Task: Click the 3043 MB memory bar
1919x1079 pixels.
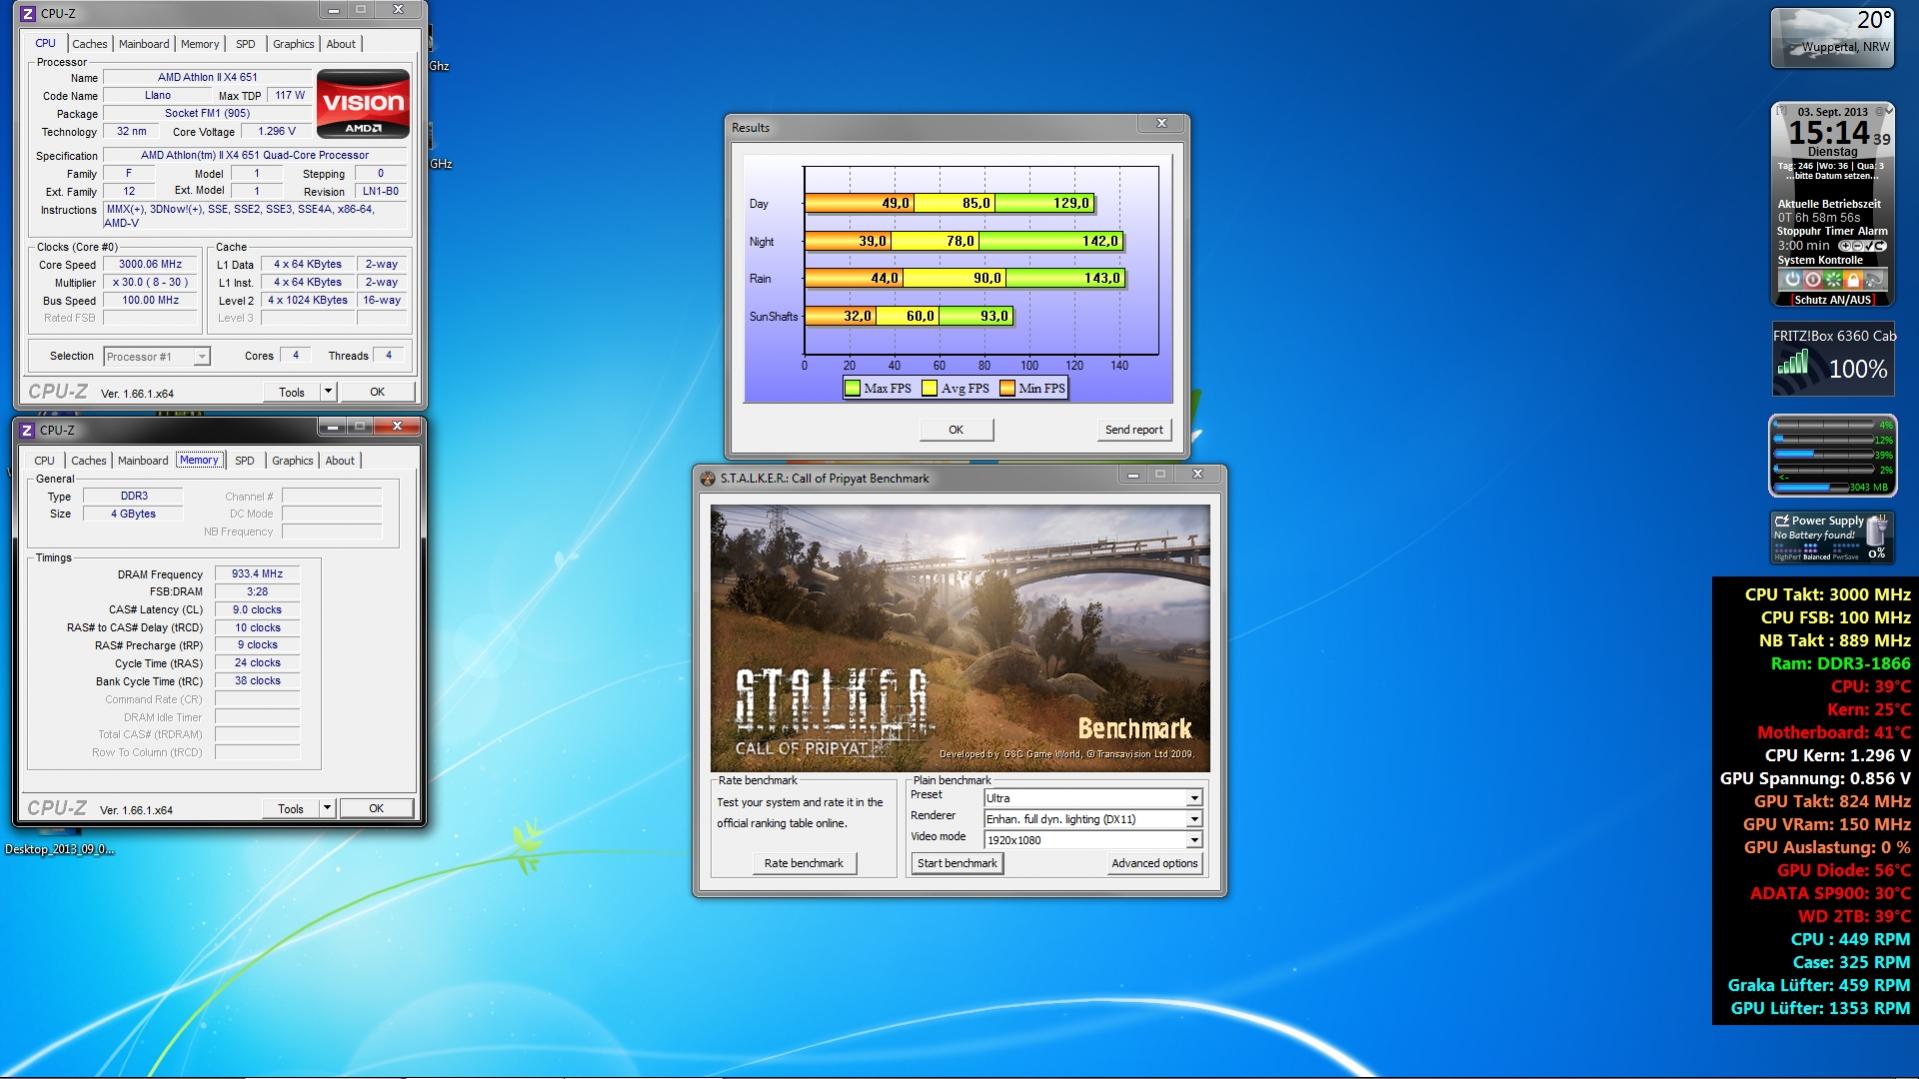Action: (x=1811, y=487)
